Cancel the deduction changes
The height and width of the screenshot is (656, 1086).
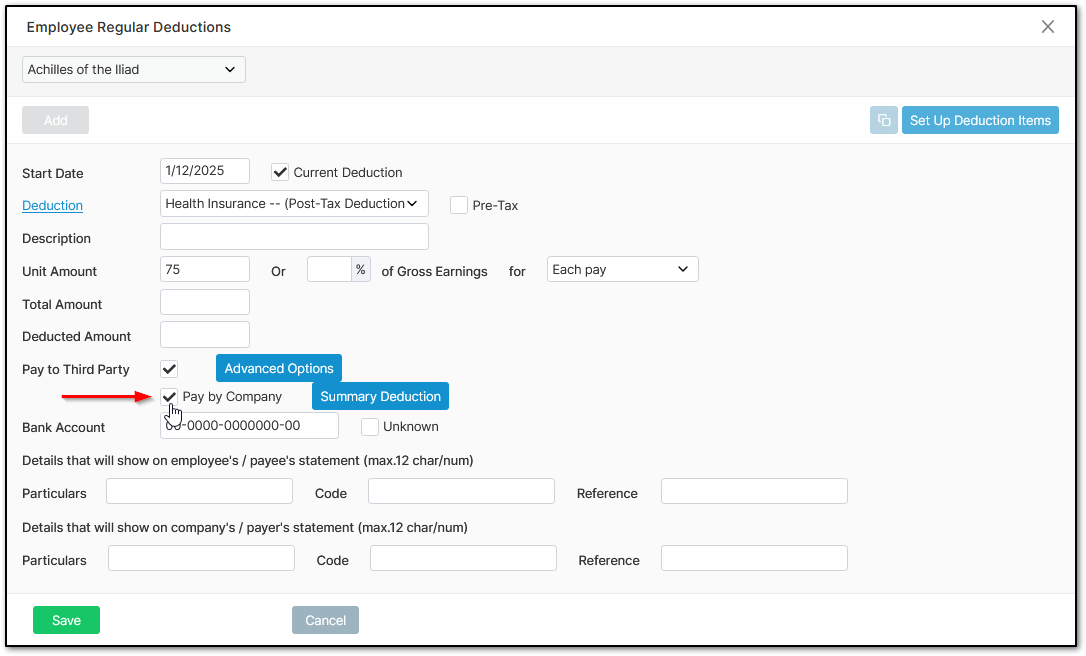[x=326, y=620]
